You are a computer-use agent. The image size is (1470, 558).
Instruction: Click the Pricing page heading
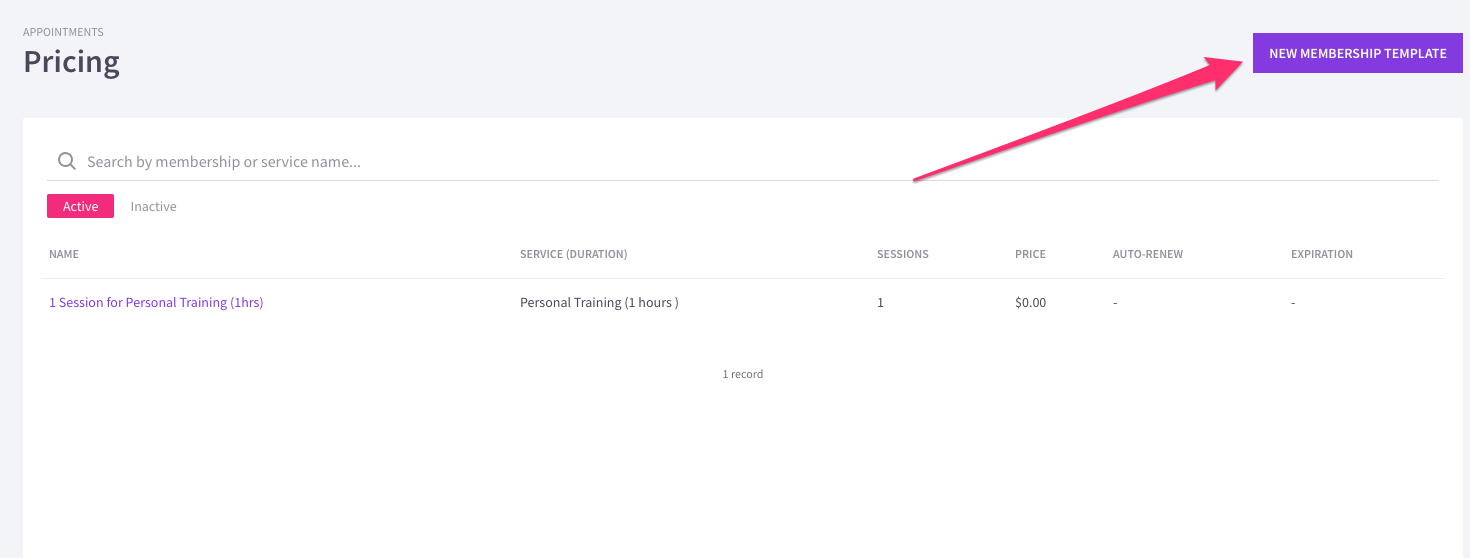click(71, 62)
